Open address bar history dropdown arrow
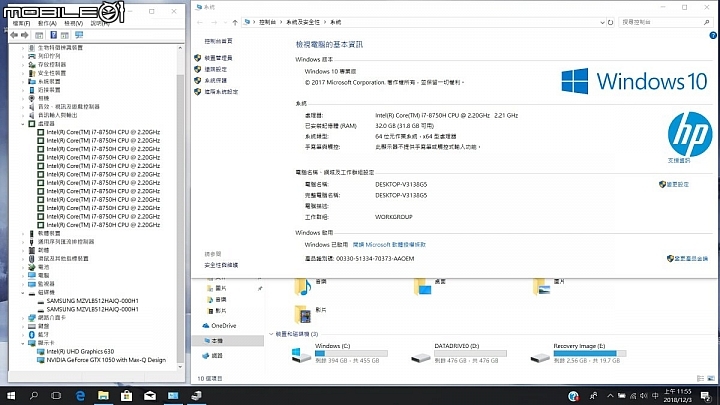The height and width of the screenshot is (405, 720). click(602, 22)
